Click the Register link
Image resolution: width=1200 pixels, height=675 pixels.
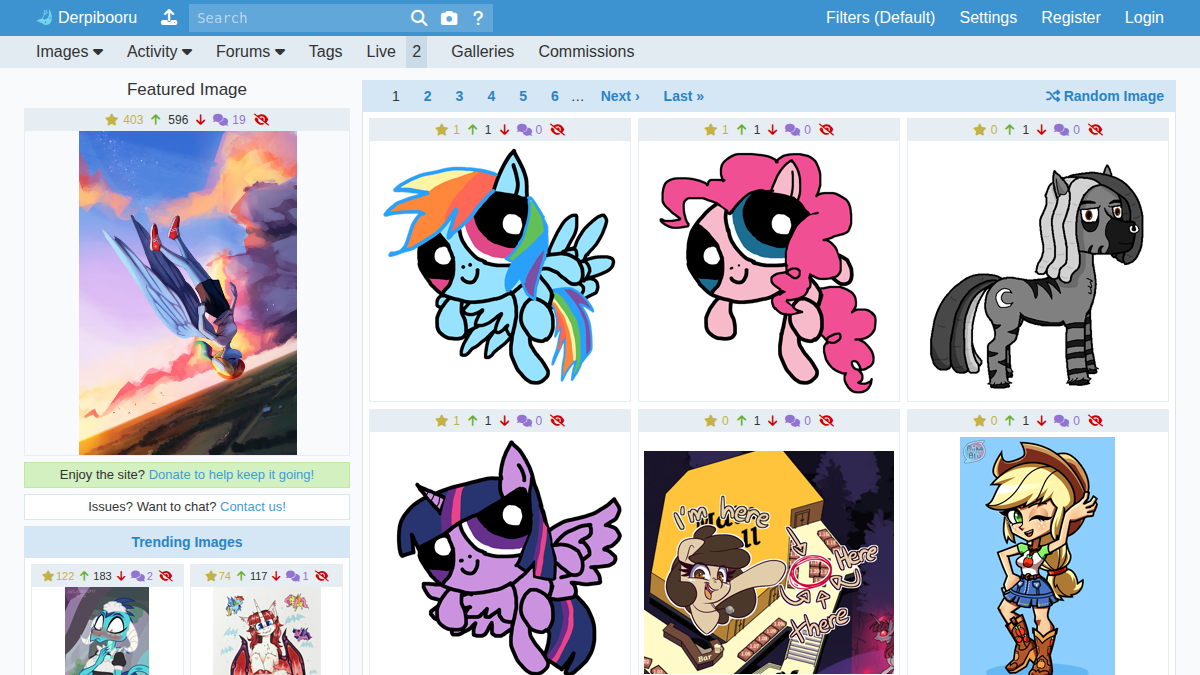click(x=1071, y=17)
